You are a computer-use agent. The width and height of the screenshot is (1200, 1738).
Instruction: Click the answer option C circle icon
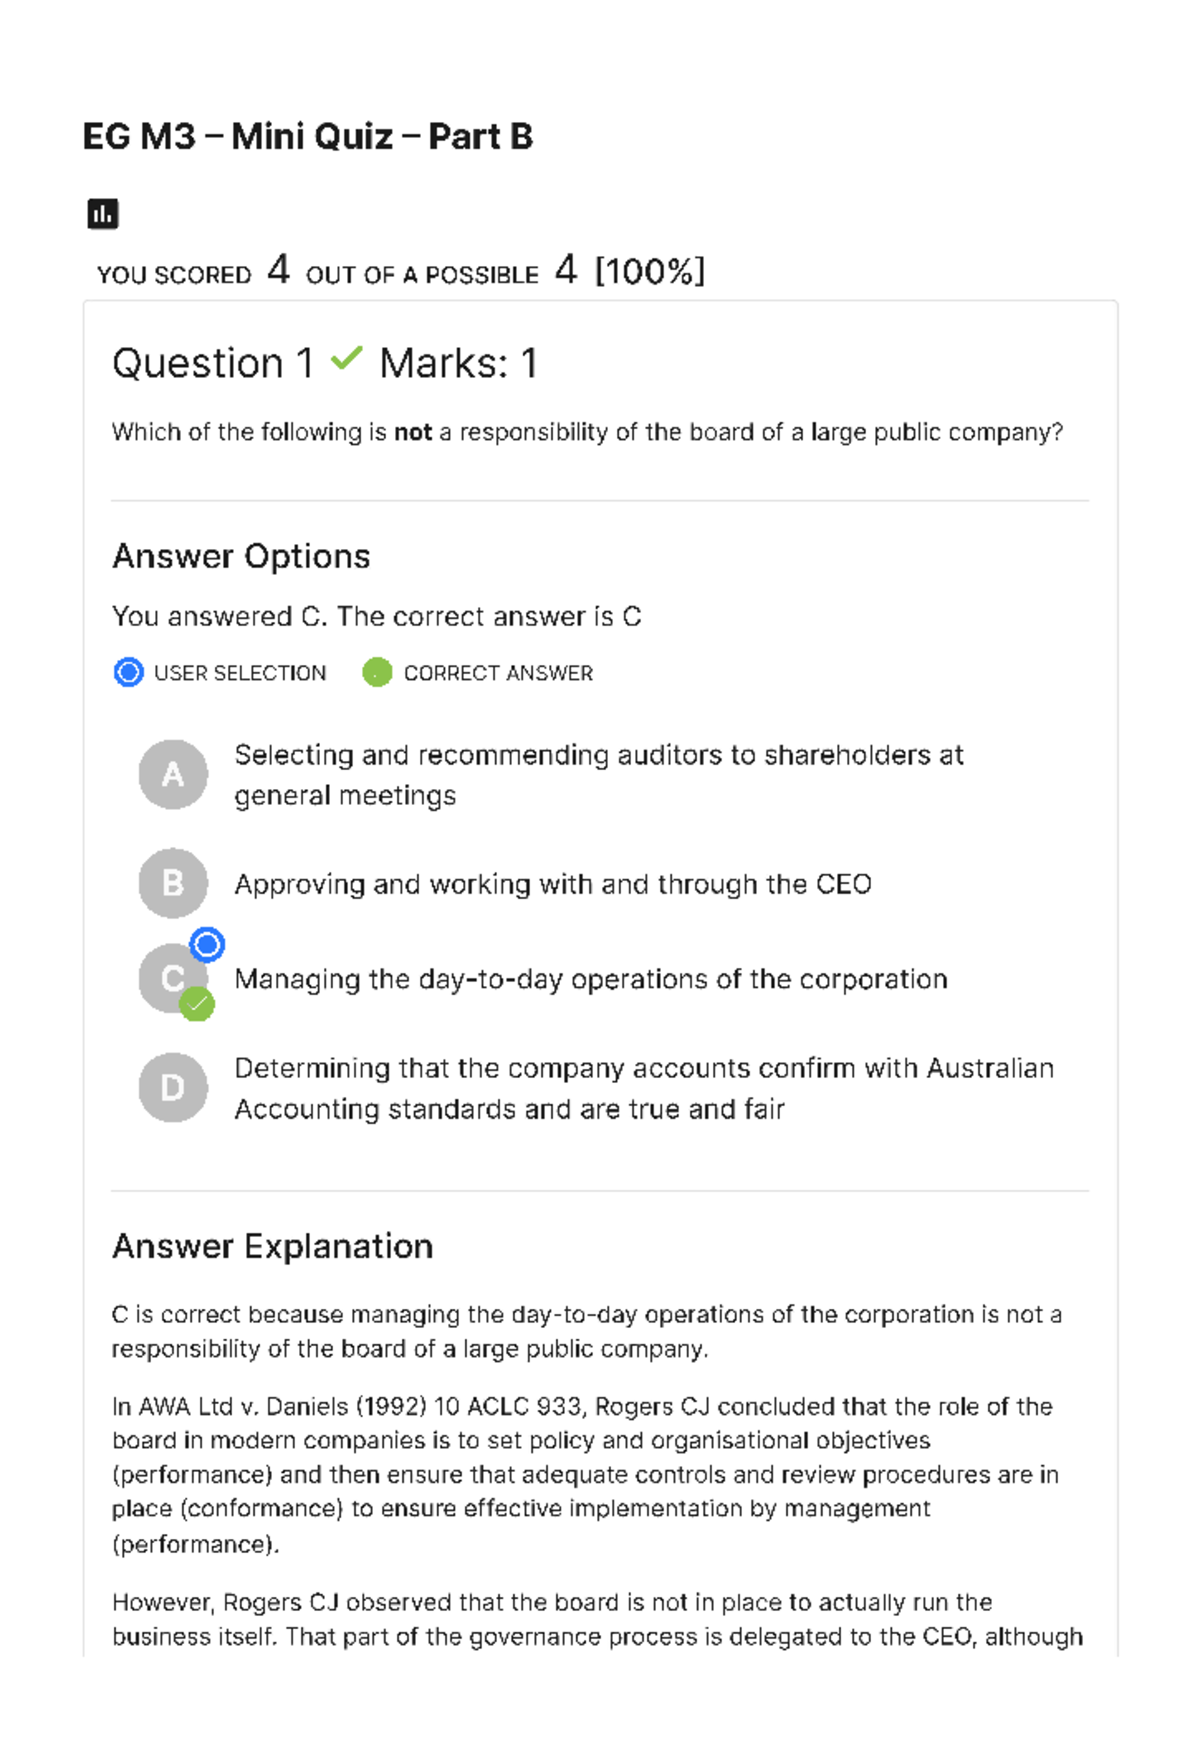pos(172,978)
